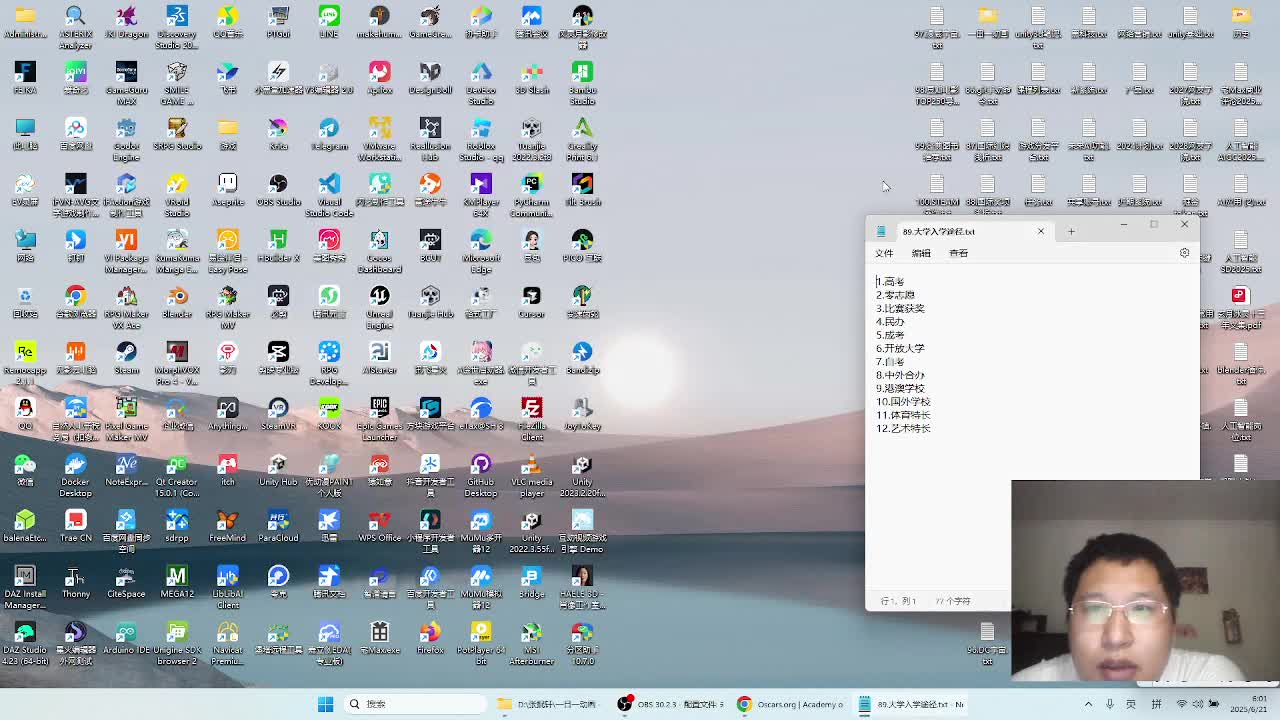Viewport: 1280px width, 720px height.
Task: Open Docker Desktop shortcut
Action: tap(75, 465)
